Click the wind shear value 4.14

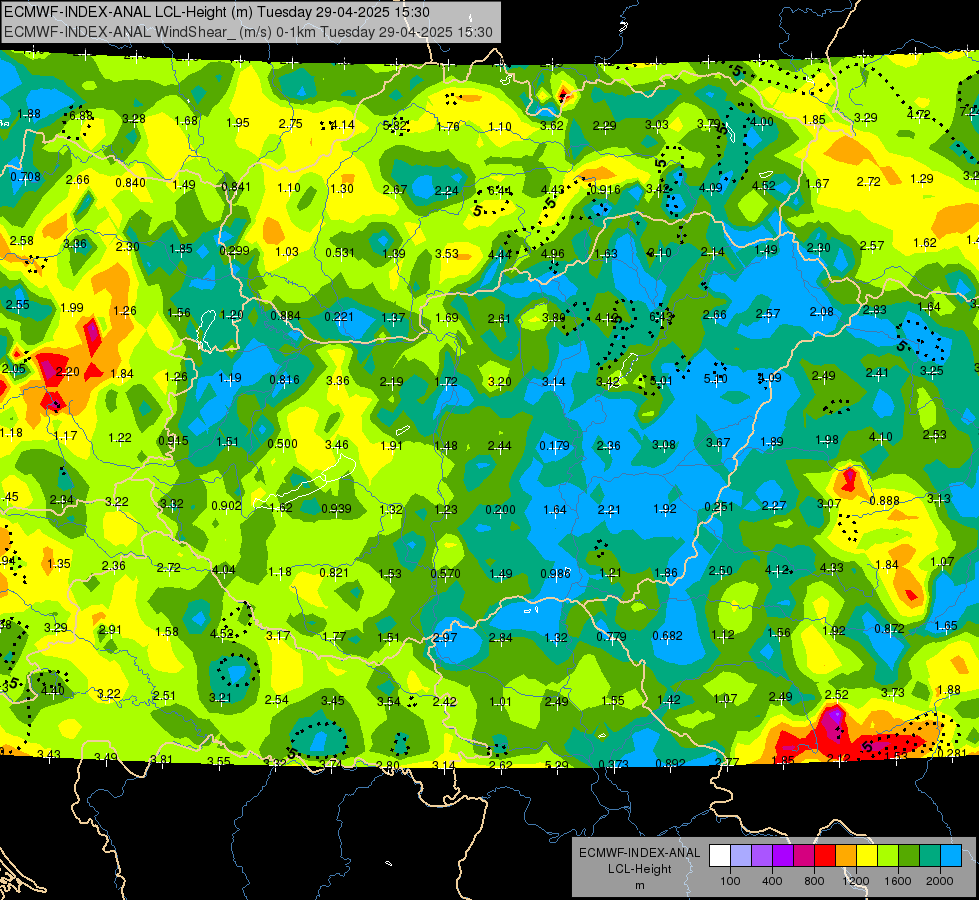[x=342, y=125]
